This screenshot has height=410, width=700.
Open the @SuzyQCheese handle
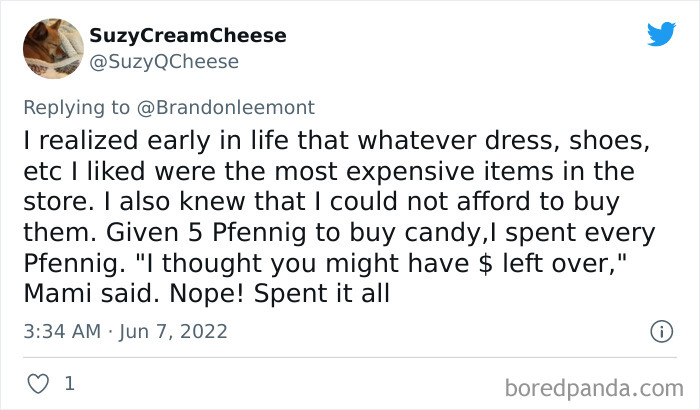tap(164, 62)
